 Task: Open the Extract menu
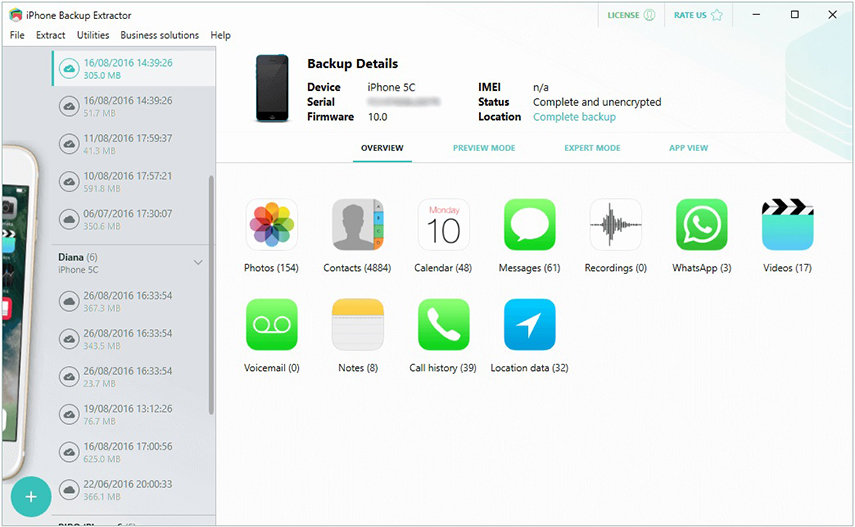[x=51, y=35]
